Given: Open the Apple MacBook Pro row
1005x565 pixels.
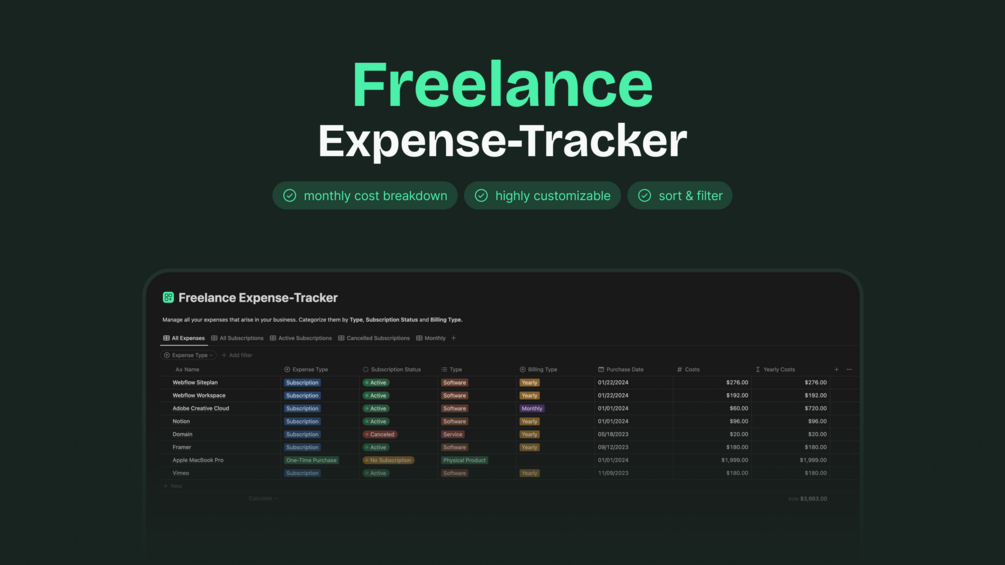Looking at the screenshot, I should [x=197, y=460].
